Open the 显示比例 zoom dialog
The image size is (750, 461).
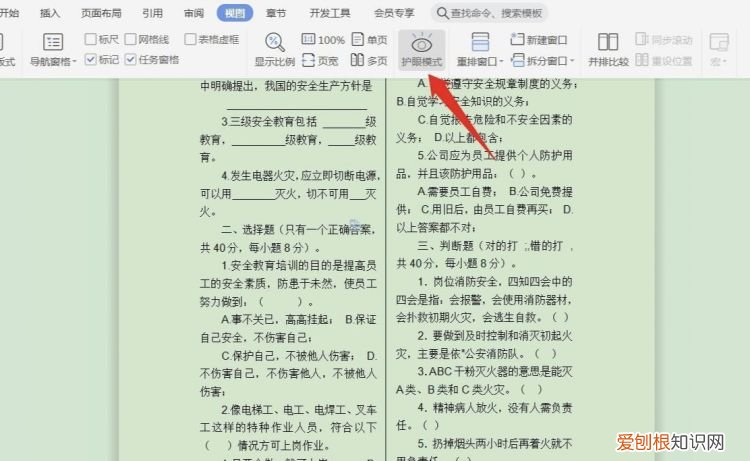[x=275, y=50]
